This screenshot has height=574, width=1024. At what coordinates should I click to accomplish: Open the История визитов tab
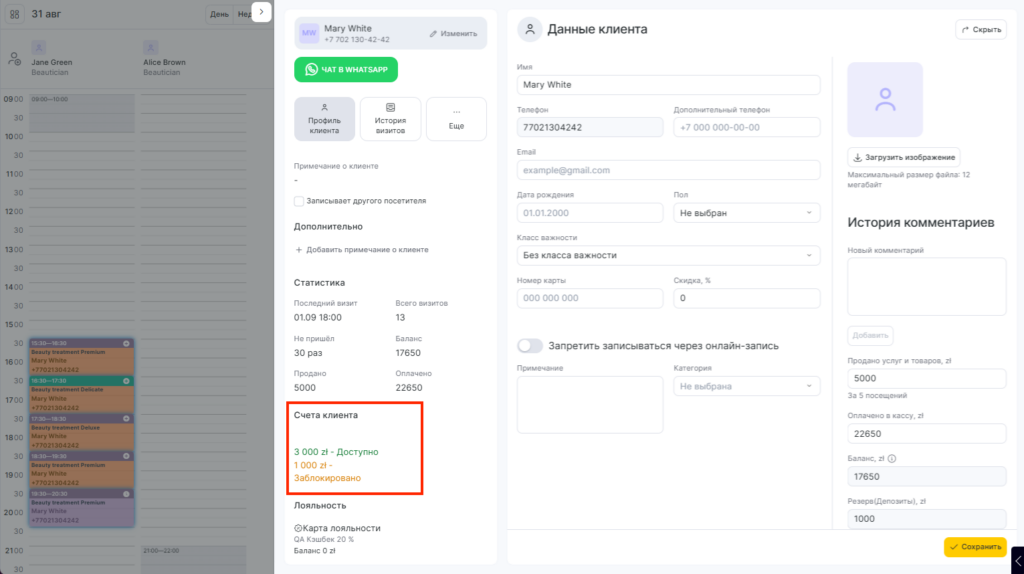pos(391,119)
